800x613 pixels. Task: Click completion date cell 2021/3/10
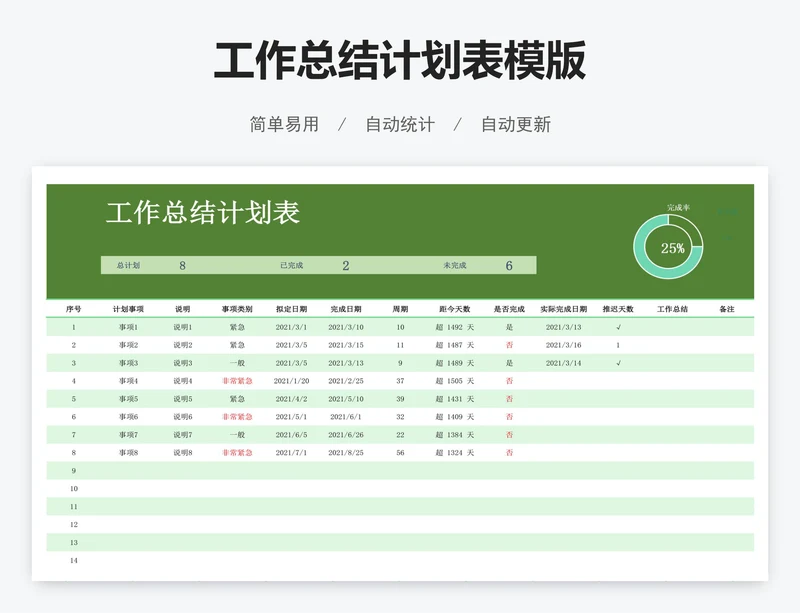(x=346, y=327)
